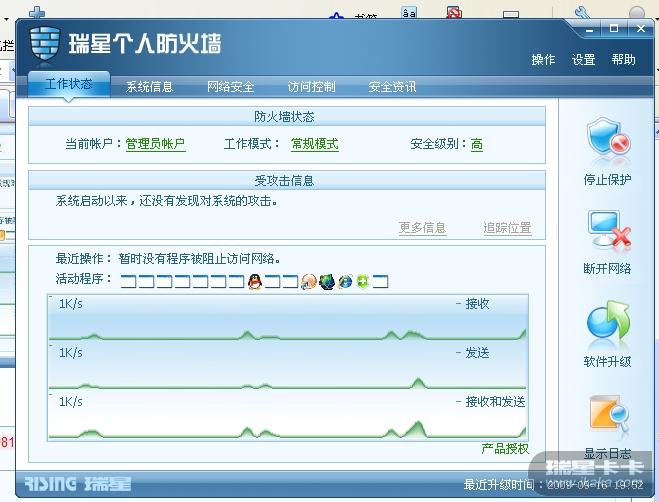This screenshot has height=502, width=659.
Task: Minimize the Rising firewall window
Action: tap(590, 29)
